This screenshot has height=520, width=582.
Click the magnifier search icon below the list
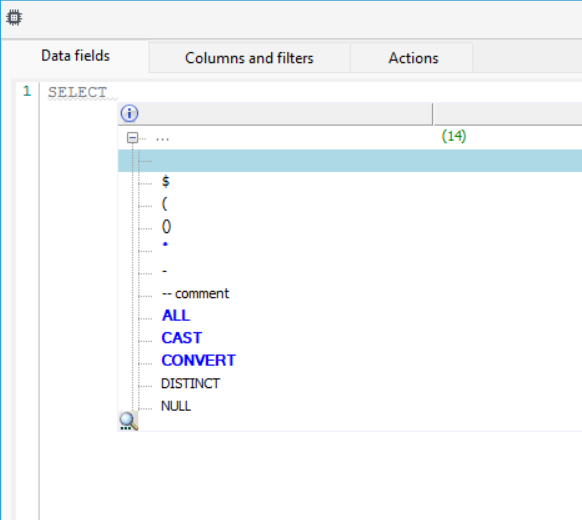(x=128, y=421)
